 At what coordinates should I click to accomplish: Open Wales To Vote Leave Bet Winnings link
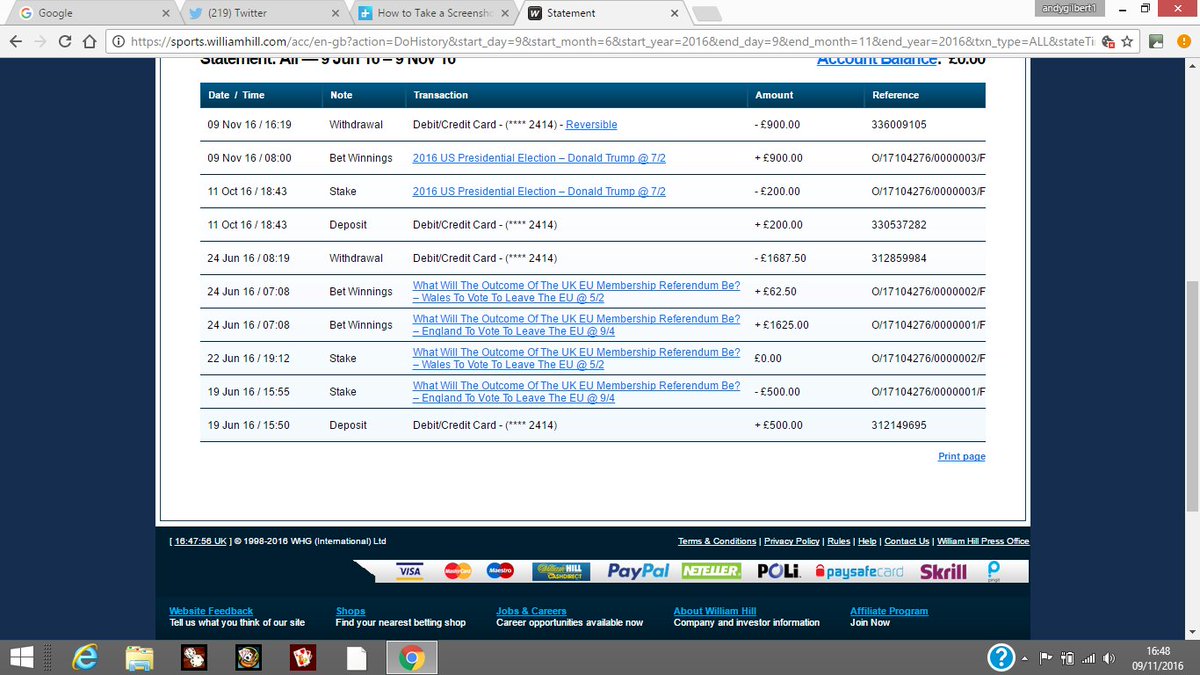[x=576, y=291]
